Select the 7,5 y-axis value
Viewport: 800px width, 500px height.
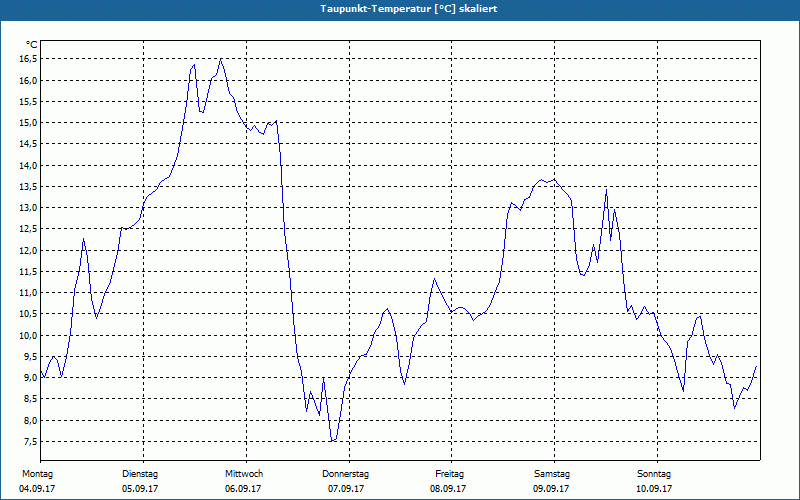click(x=31, y=441)
